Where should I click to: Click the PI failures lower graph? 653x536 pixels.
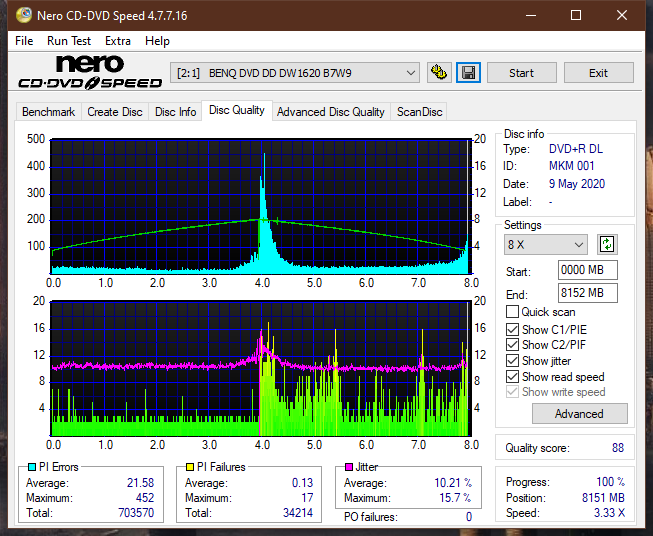tap(261, 369)
